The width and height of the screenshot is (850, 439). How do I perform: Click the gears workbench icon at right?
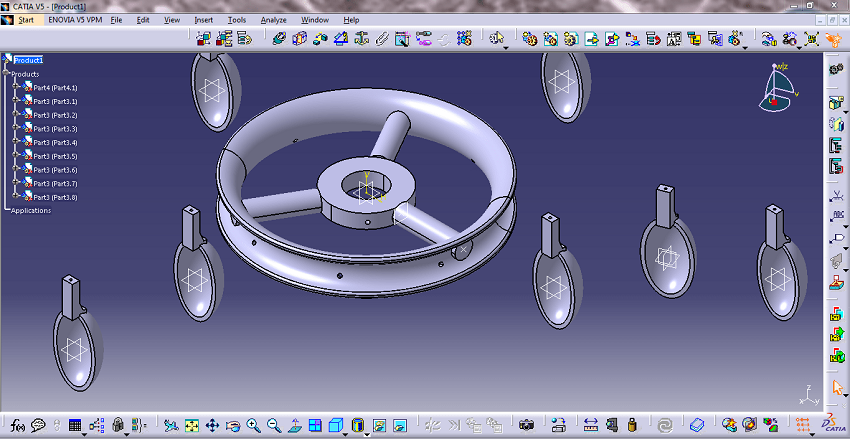836,69
